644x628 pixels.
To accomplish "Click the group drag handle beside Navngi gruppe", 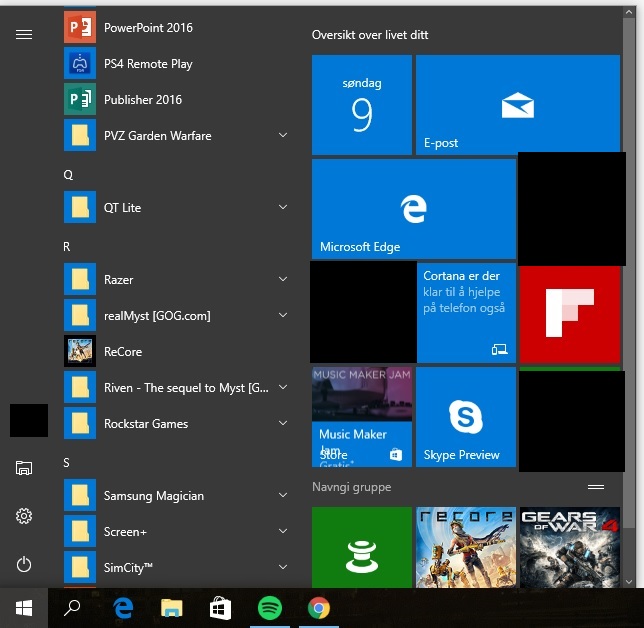I will [x=596, y=487].
